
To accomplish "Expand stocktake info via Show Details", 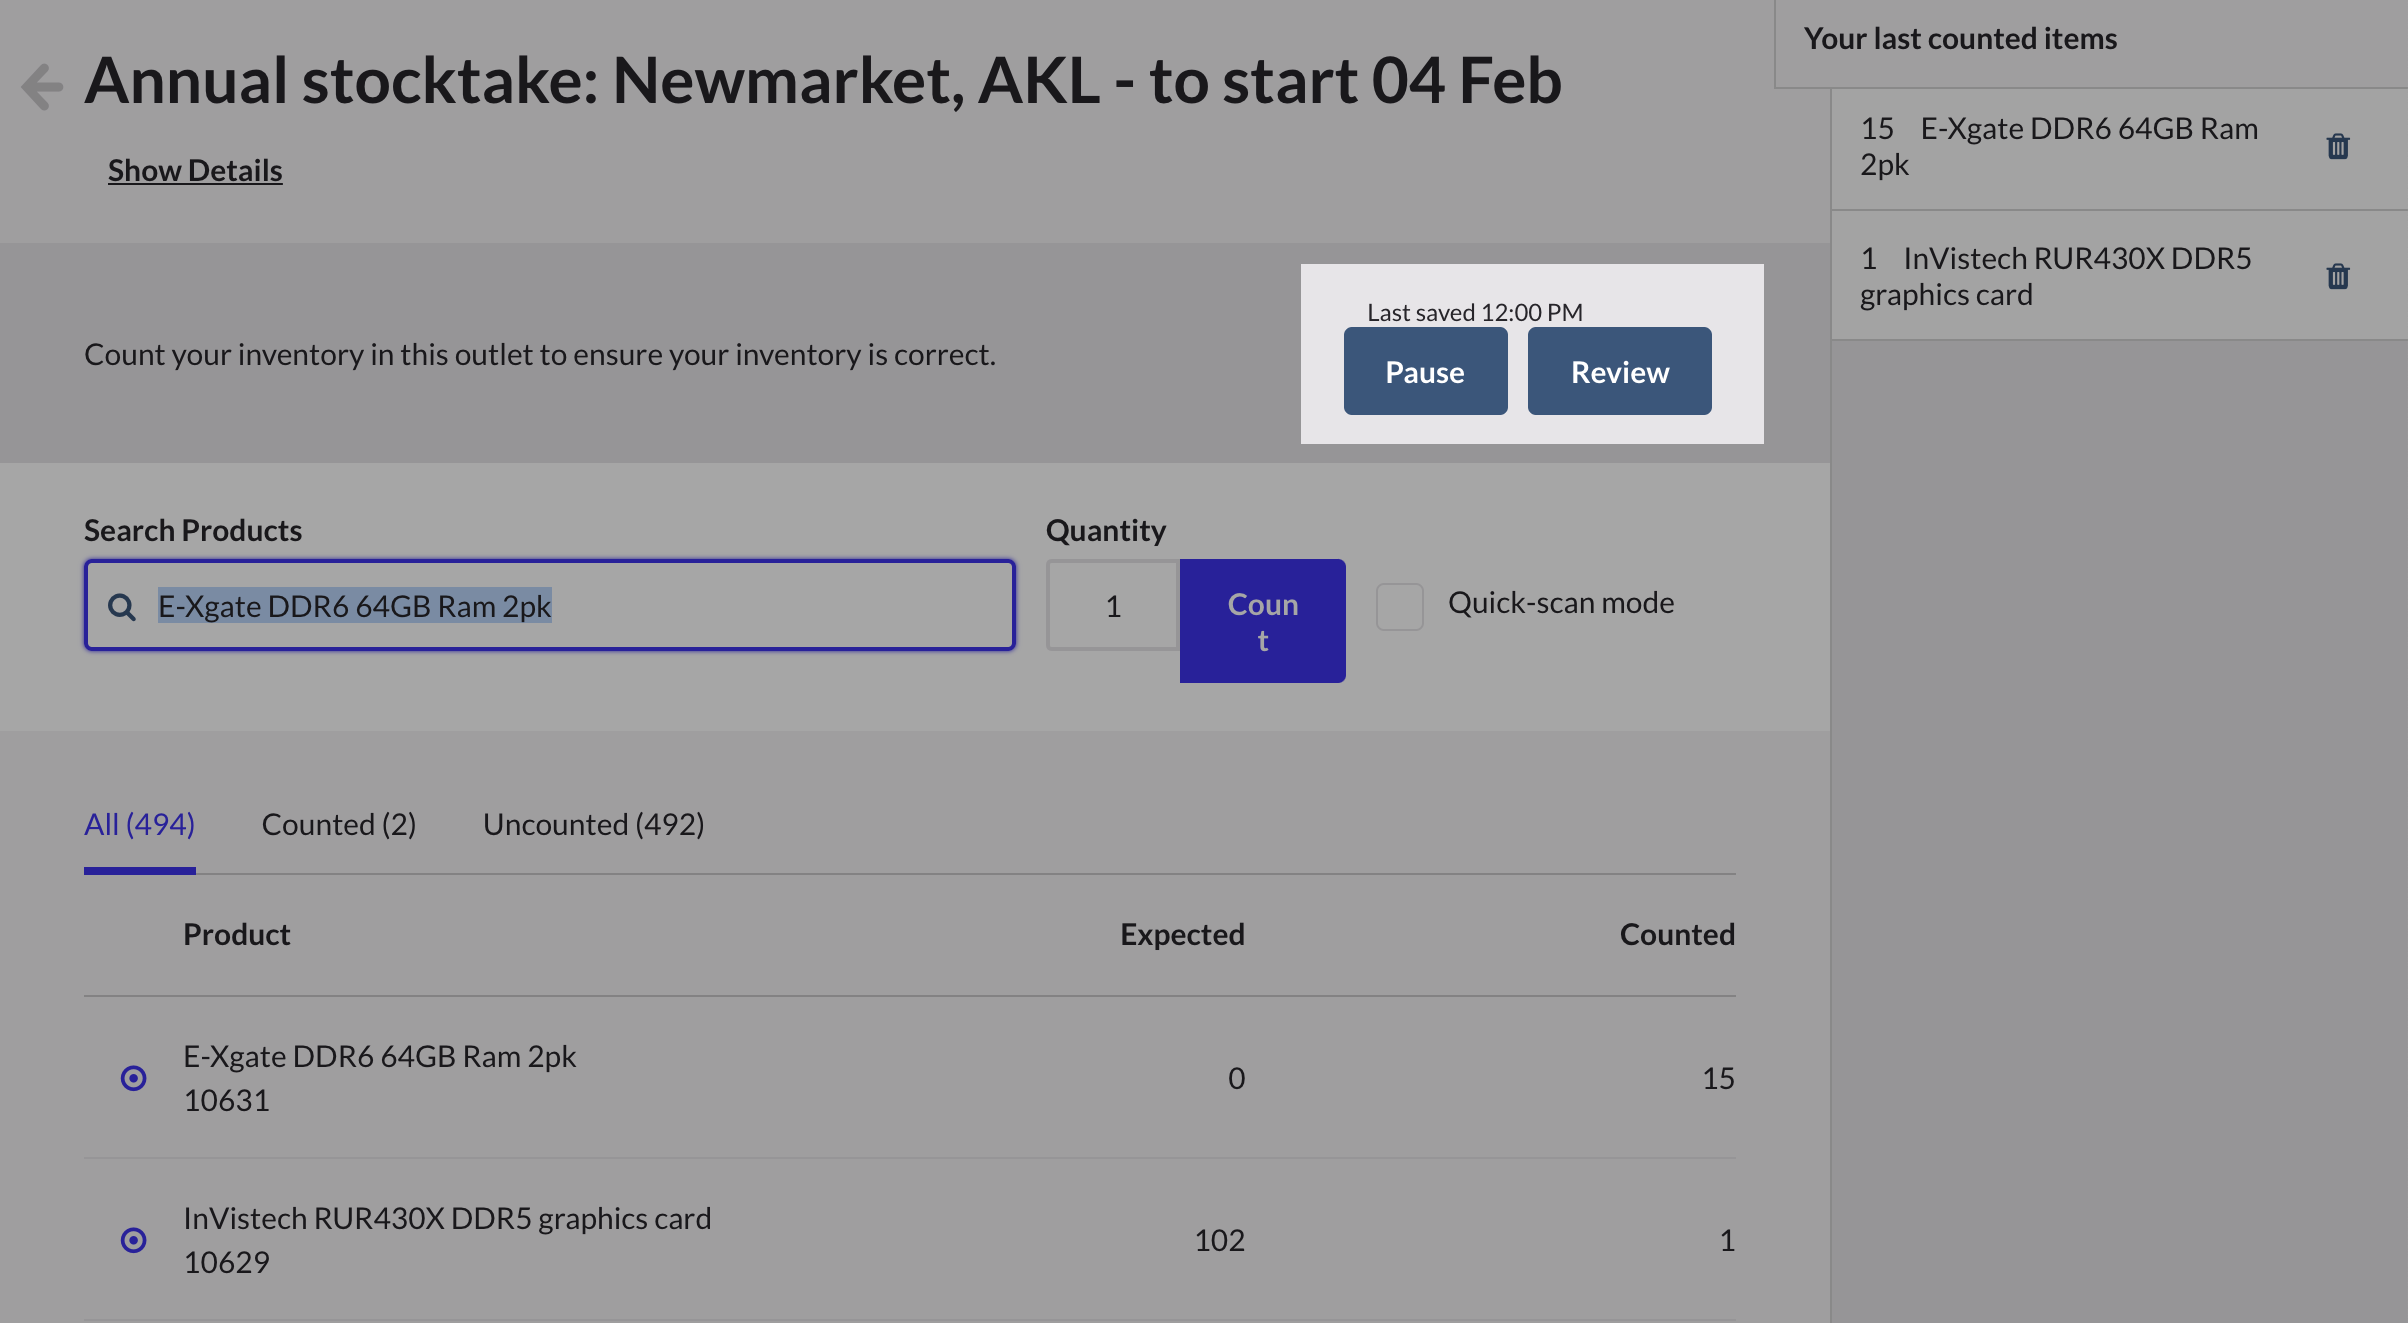I will click(195, 171).
